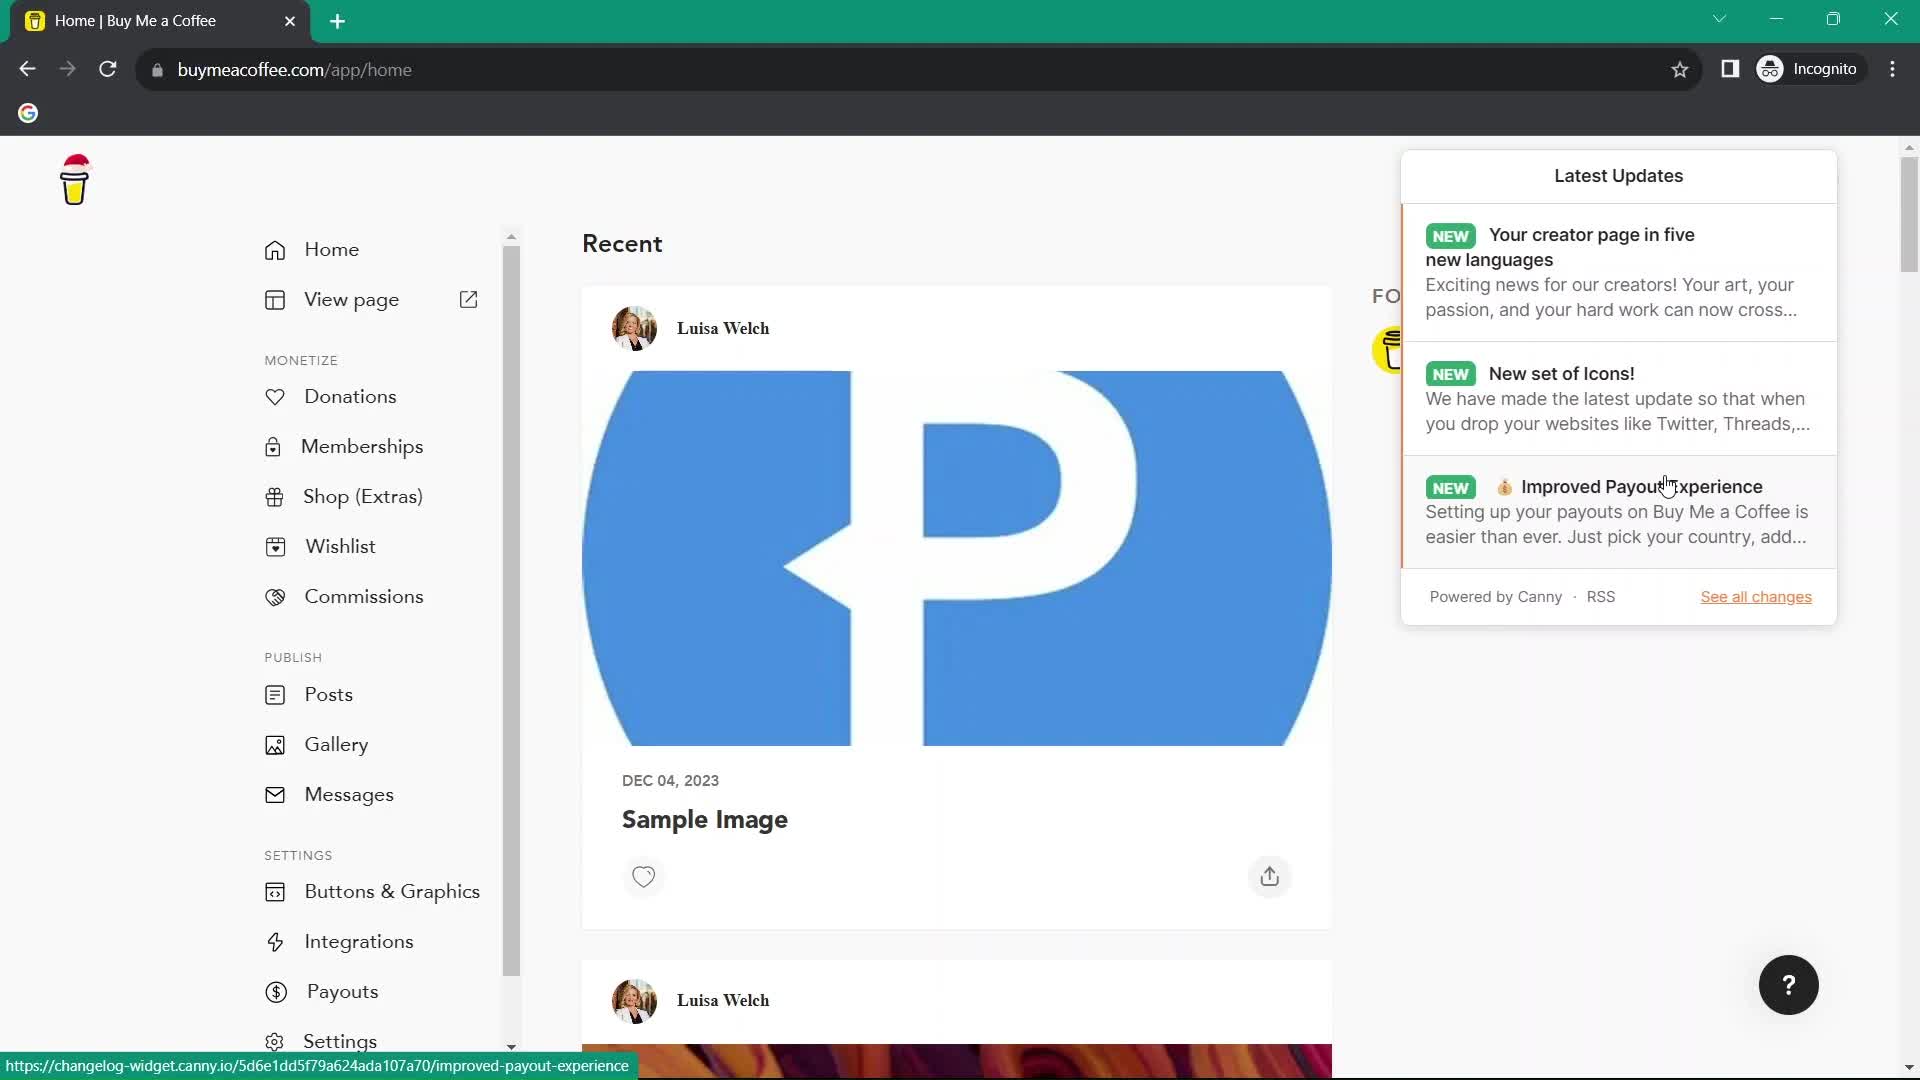Click Luisa Welch name on second post
This screenshot has width=1920, height=1080.
[723, 1001]
